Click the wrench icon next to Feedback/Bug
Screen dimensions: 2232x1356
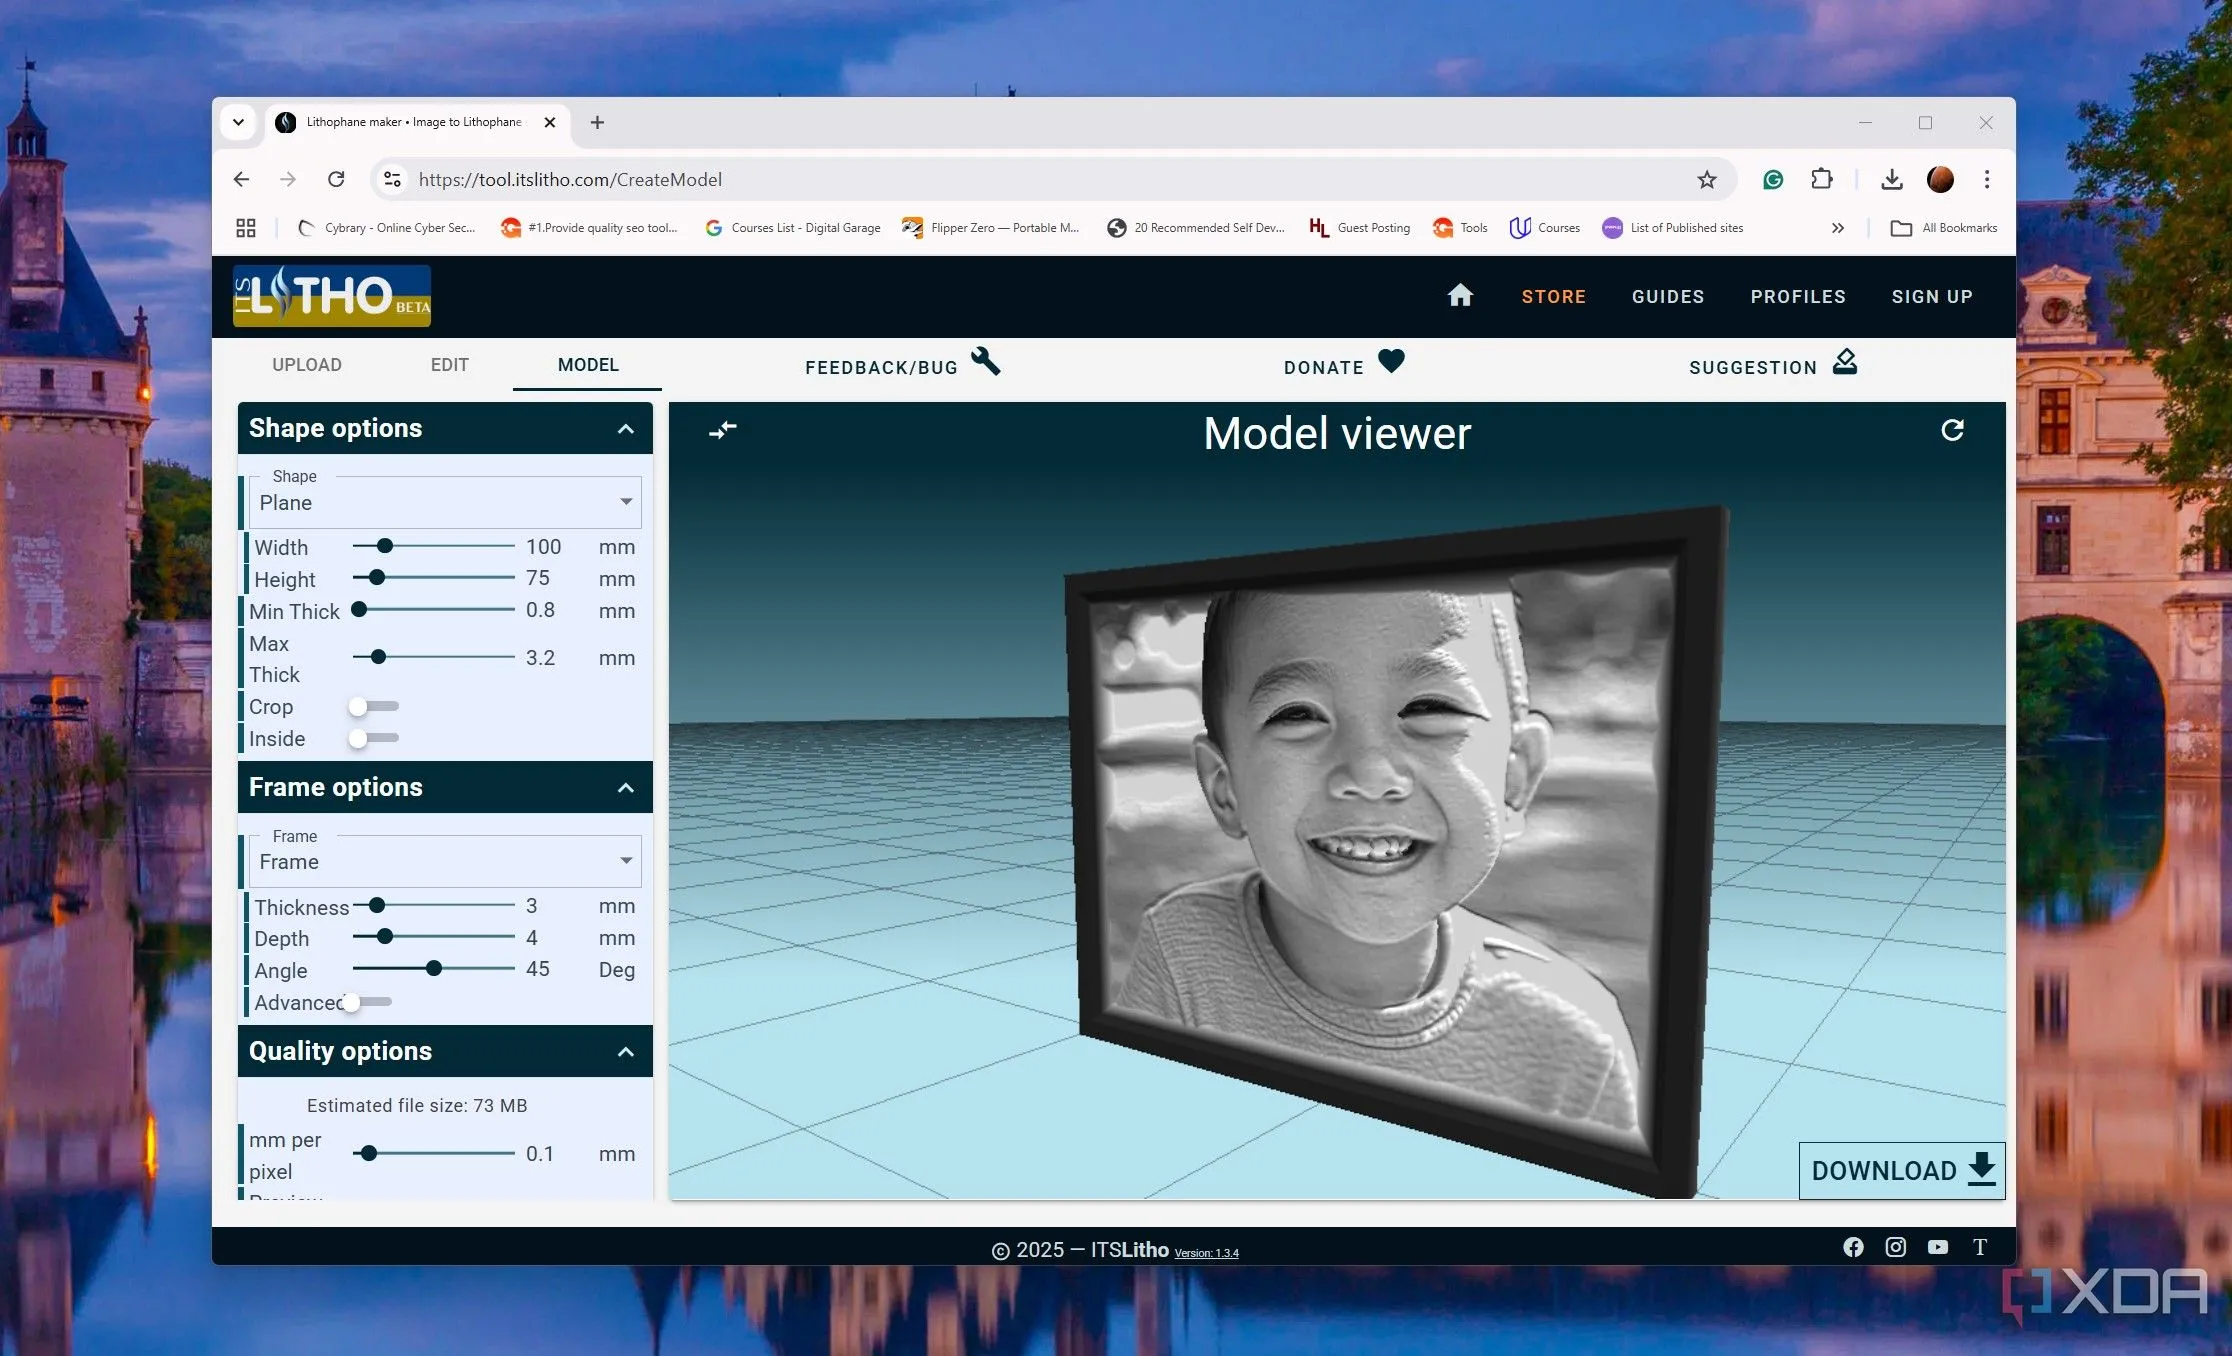pyautogui.click(x=986, y=361)
